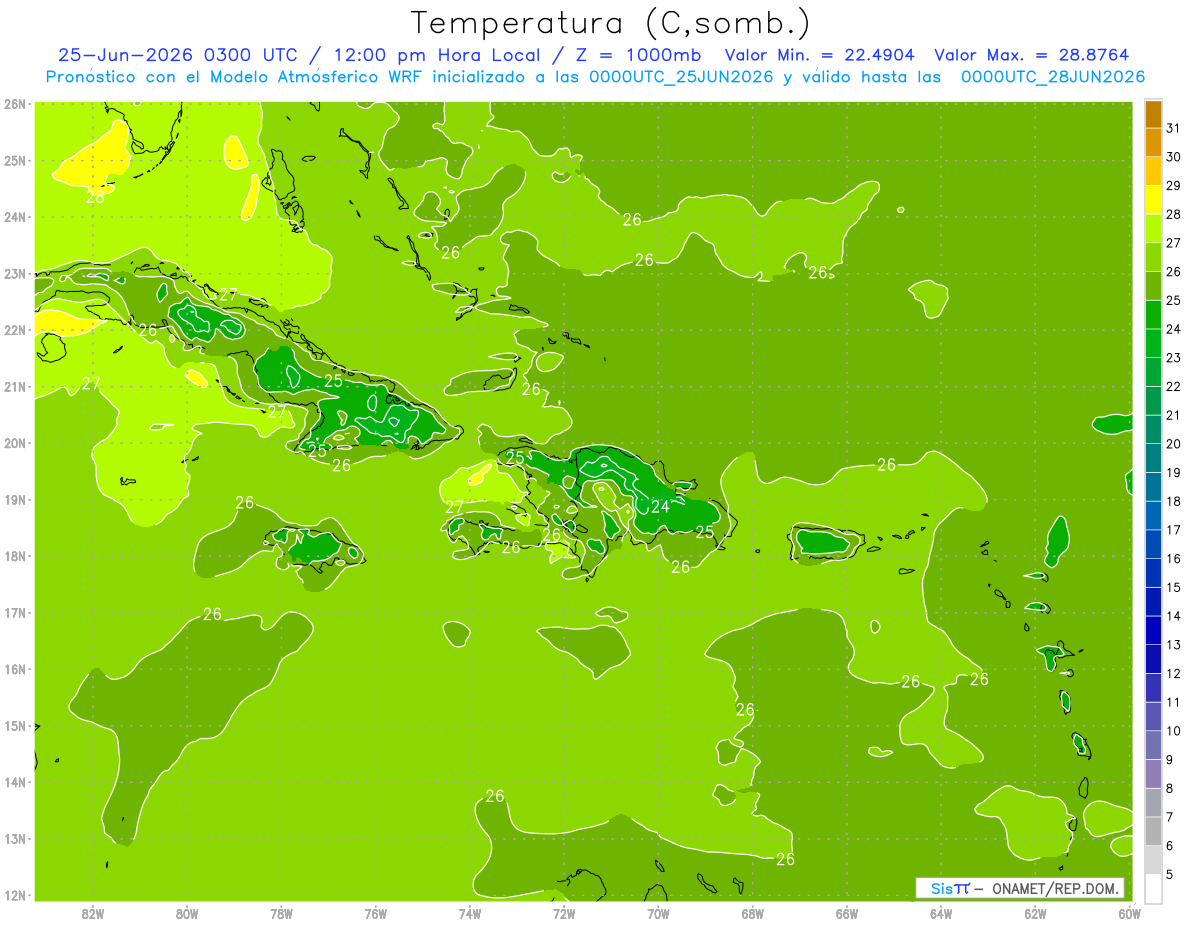Click the color bar label "10"
This screenshot has height=927, width=1200.
point(1173,731)
